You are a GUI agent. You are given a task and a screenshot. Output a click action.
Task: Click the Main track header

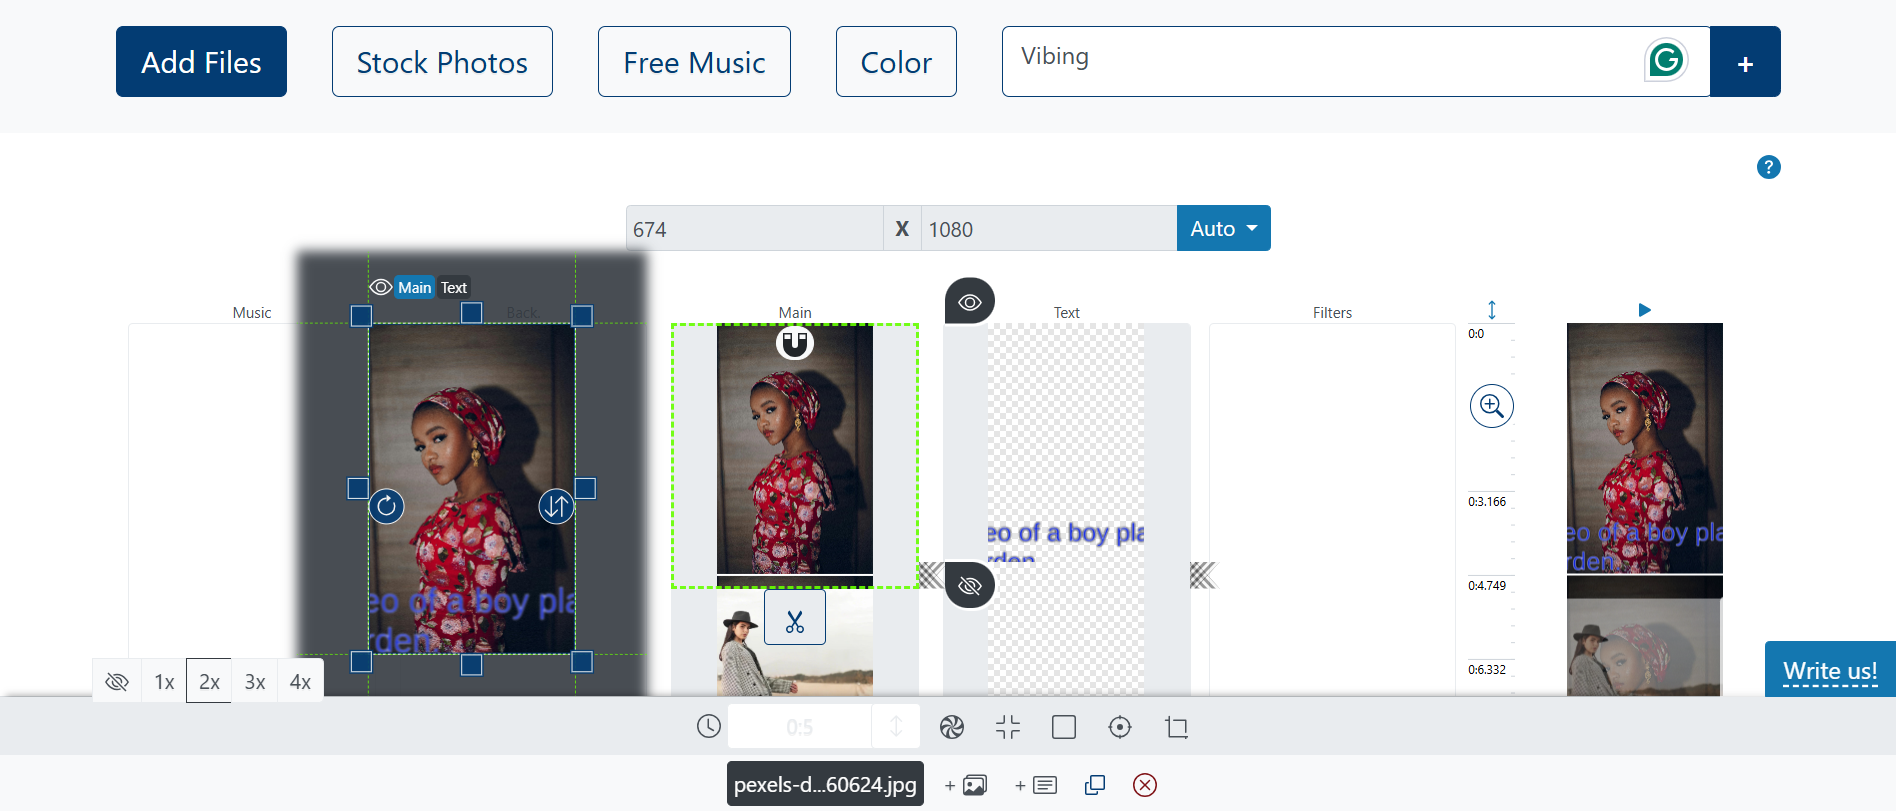pyautogui.click(x=795, y=313)
